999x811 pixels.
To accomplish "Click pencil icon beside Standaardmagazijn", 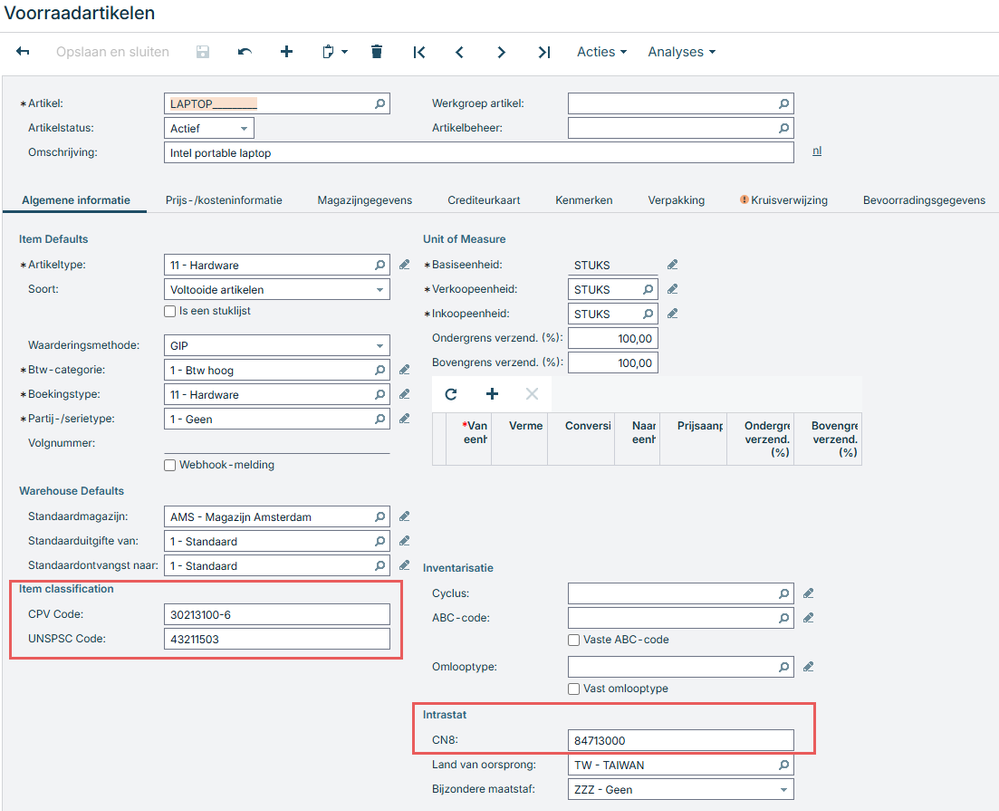I will tap(405, 517).
